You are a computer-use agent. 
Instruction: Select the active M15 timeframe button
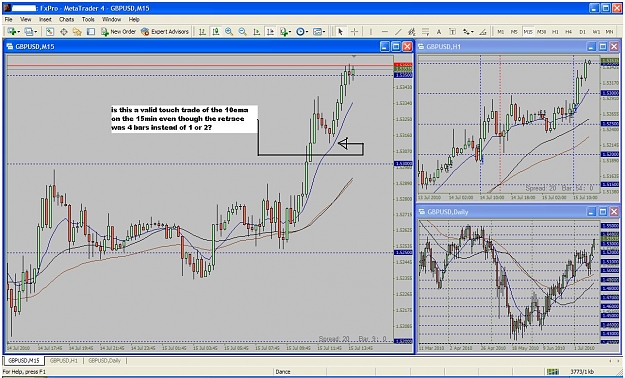(x=528, y=32)
